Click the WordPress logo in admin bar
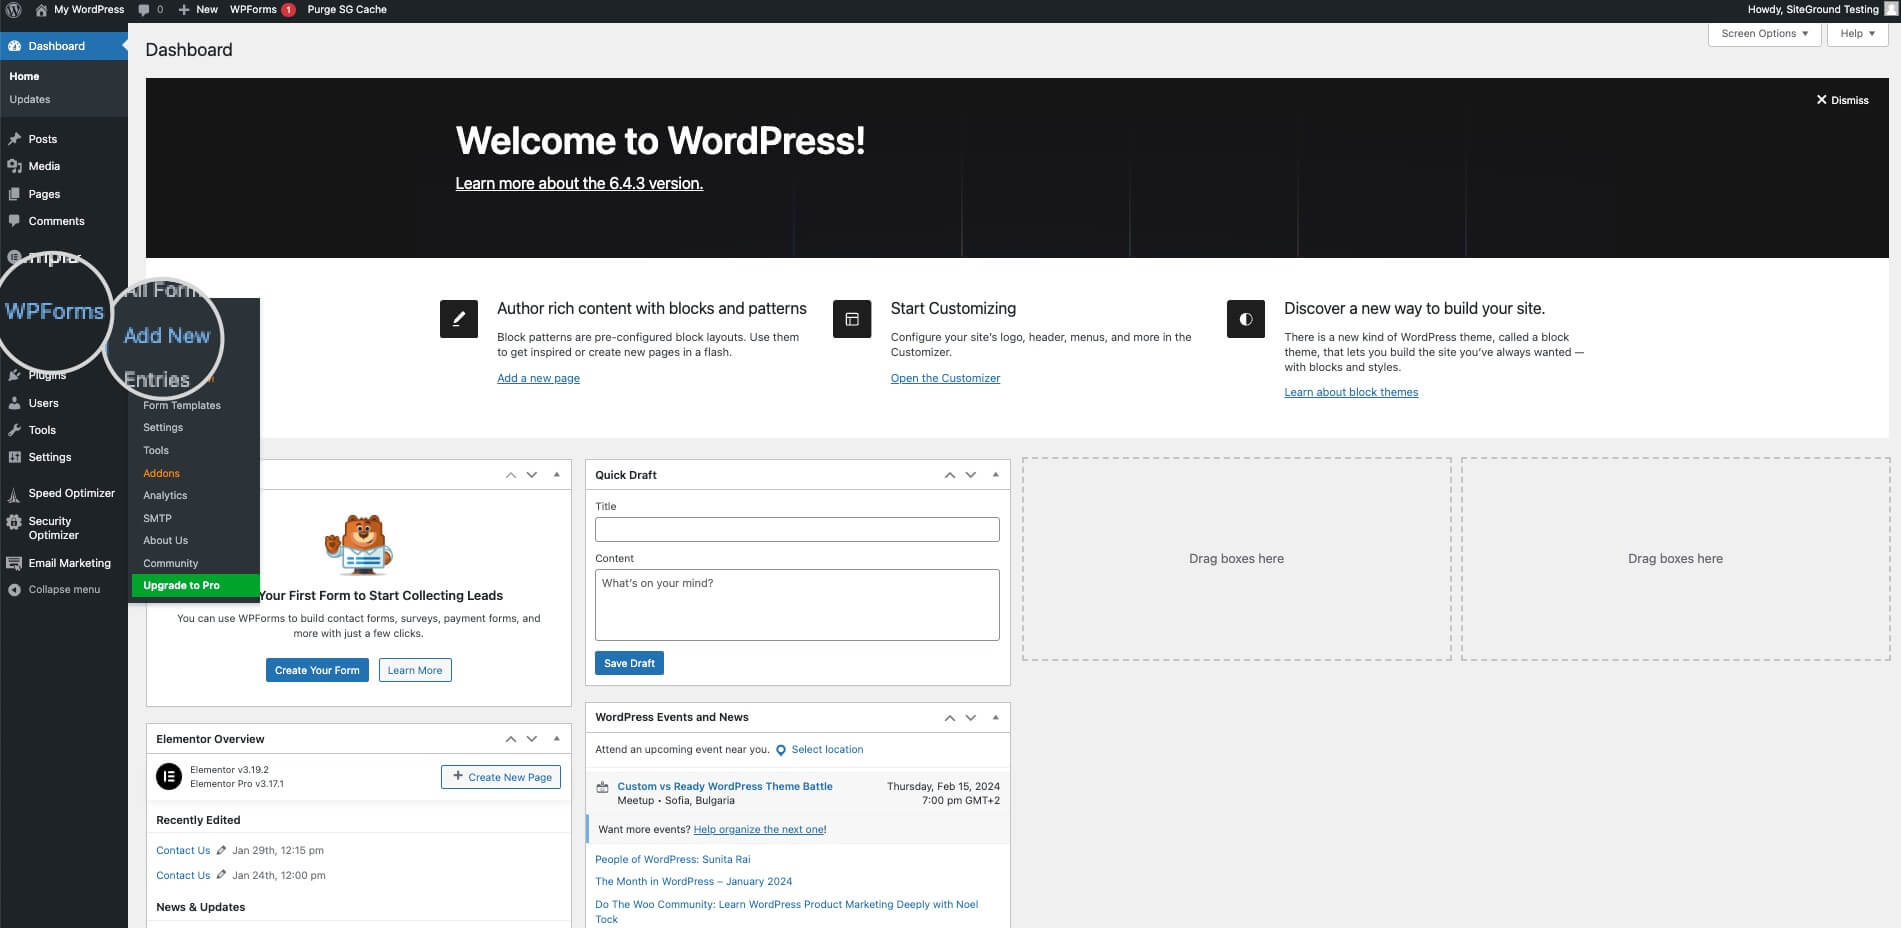Screen dimensions: 1901x928 click(x=14, y=10)
